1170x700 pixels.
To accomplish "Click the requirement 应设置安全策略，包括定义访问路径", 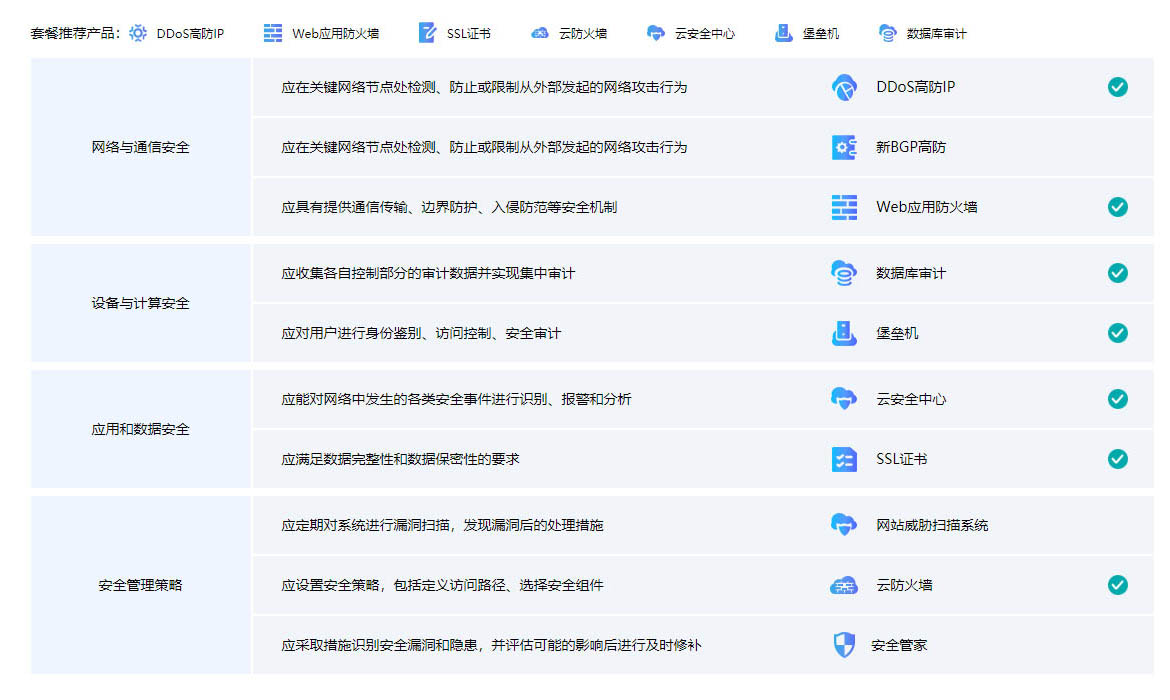I will click(x=442, y=585).
